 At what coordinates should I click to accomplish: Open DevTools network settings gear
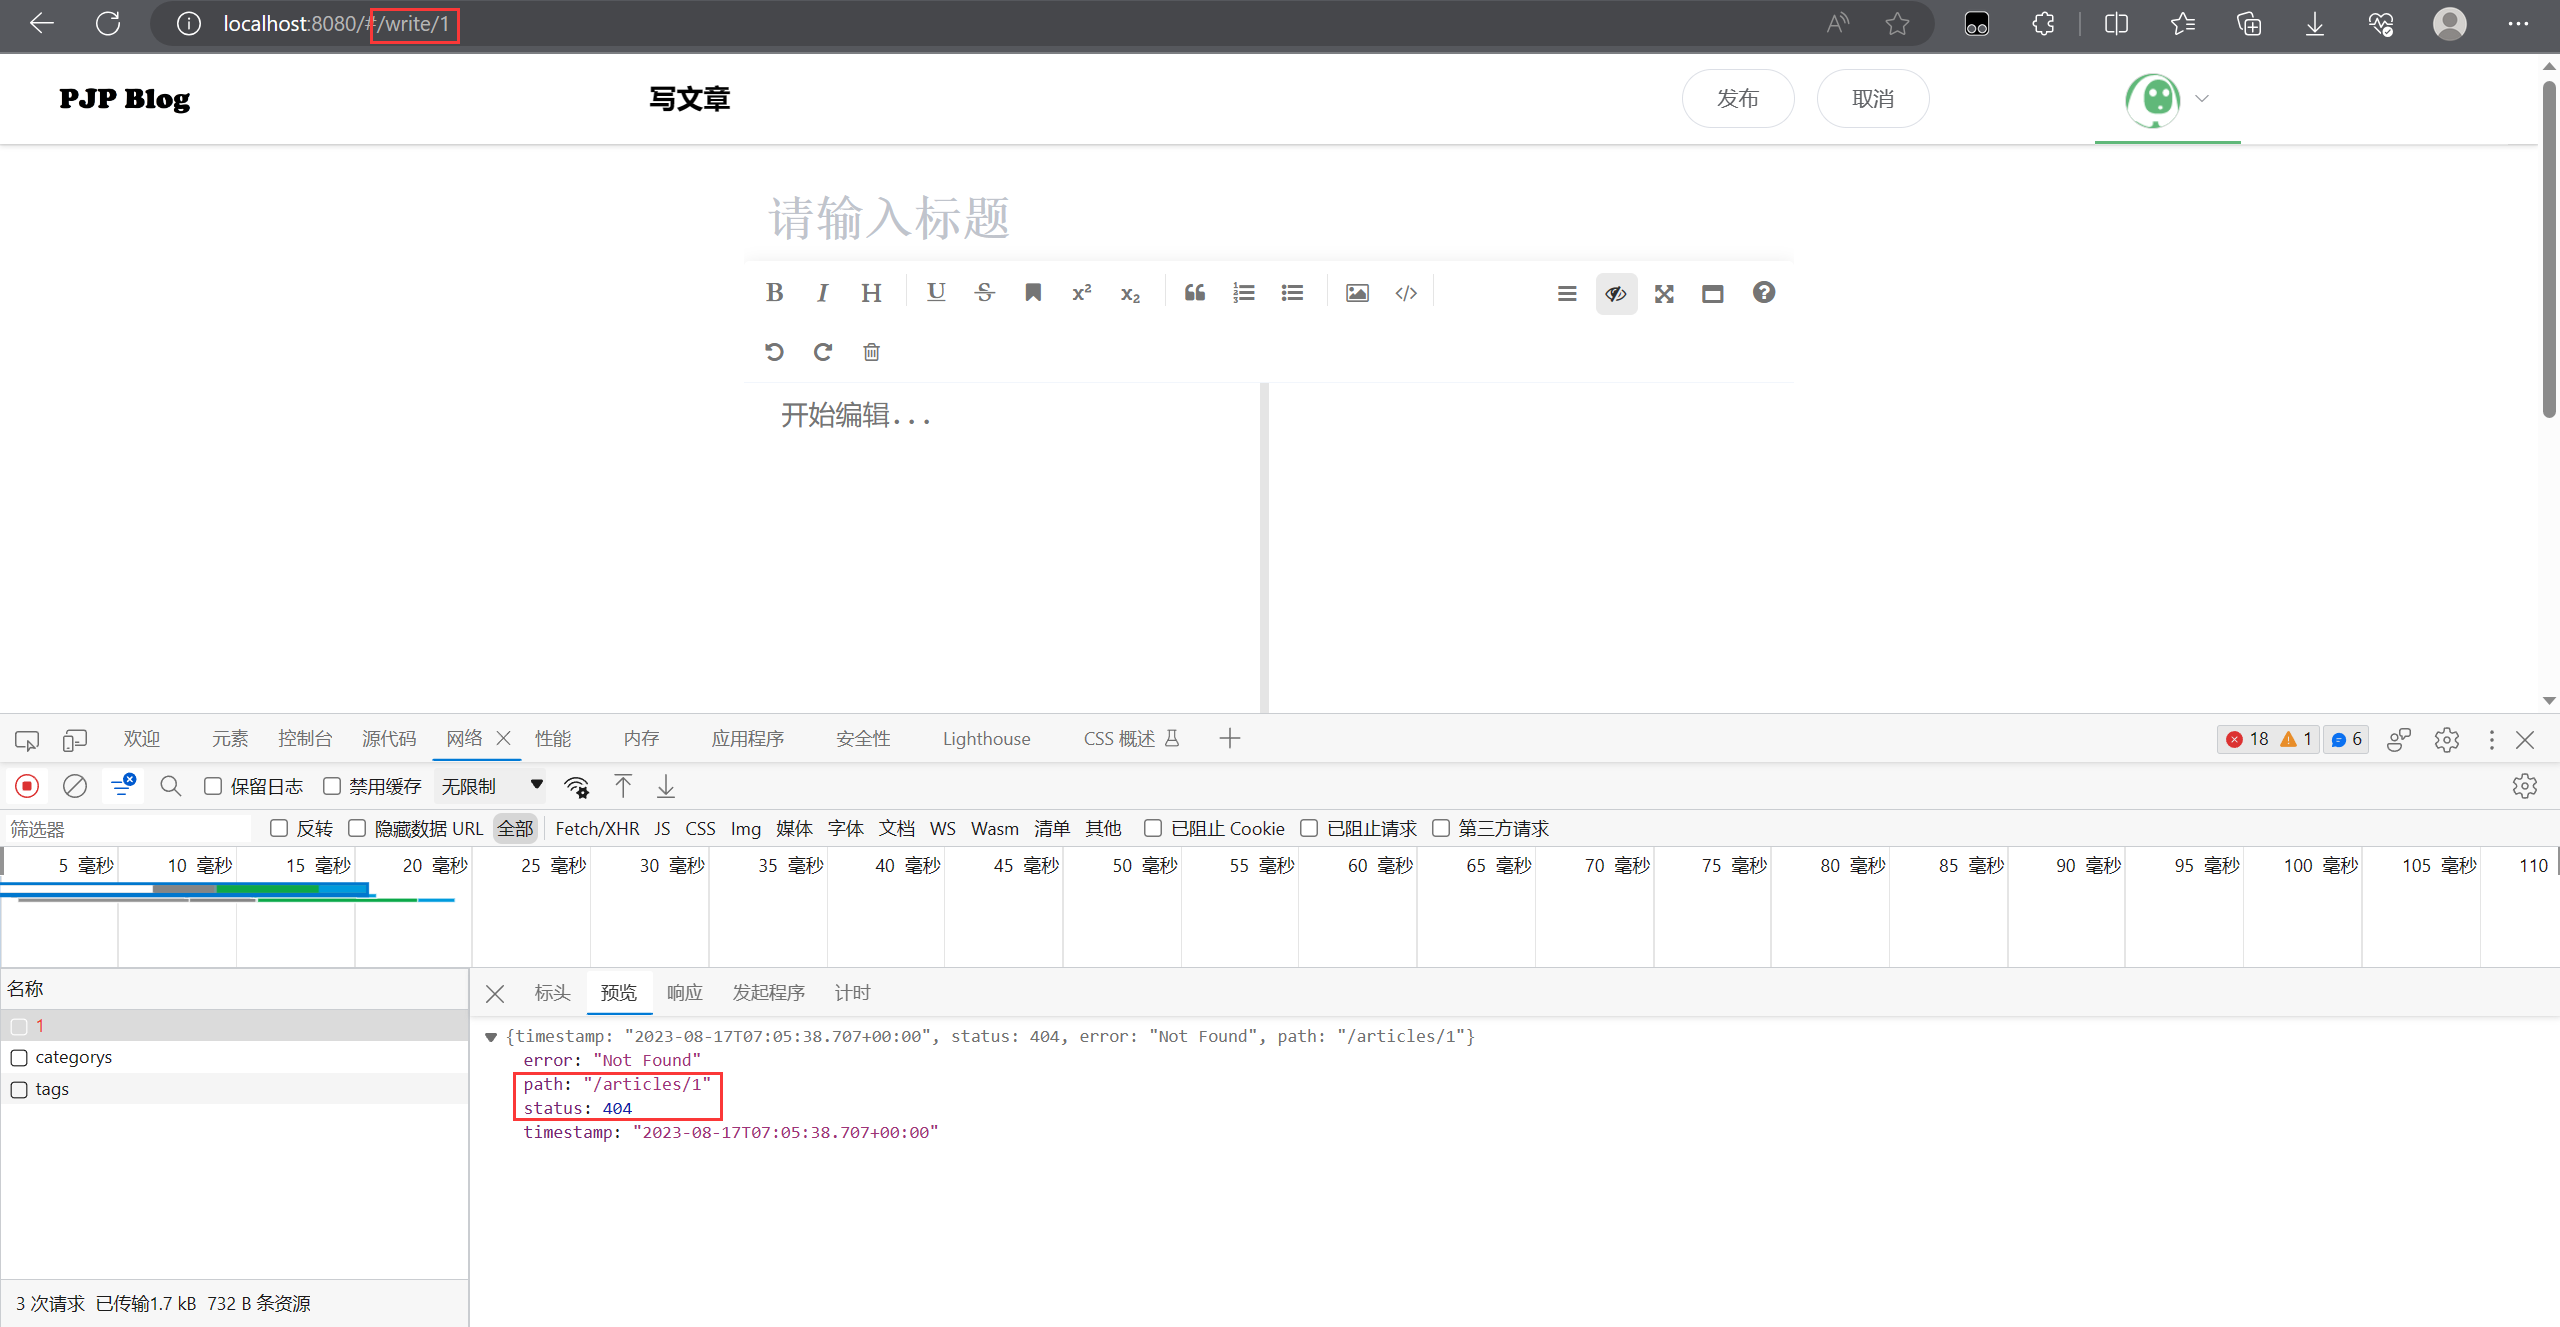pos(2525,786)
